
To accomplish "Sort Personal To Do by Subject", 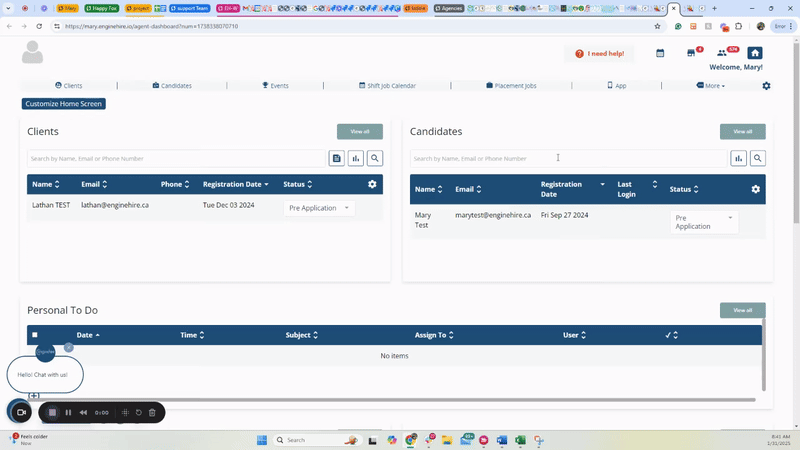I will pos(302,335).
